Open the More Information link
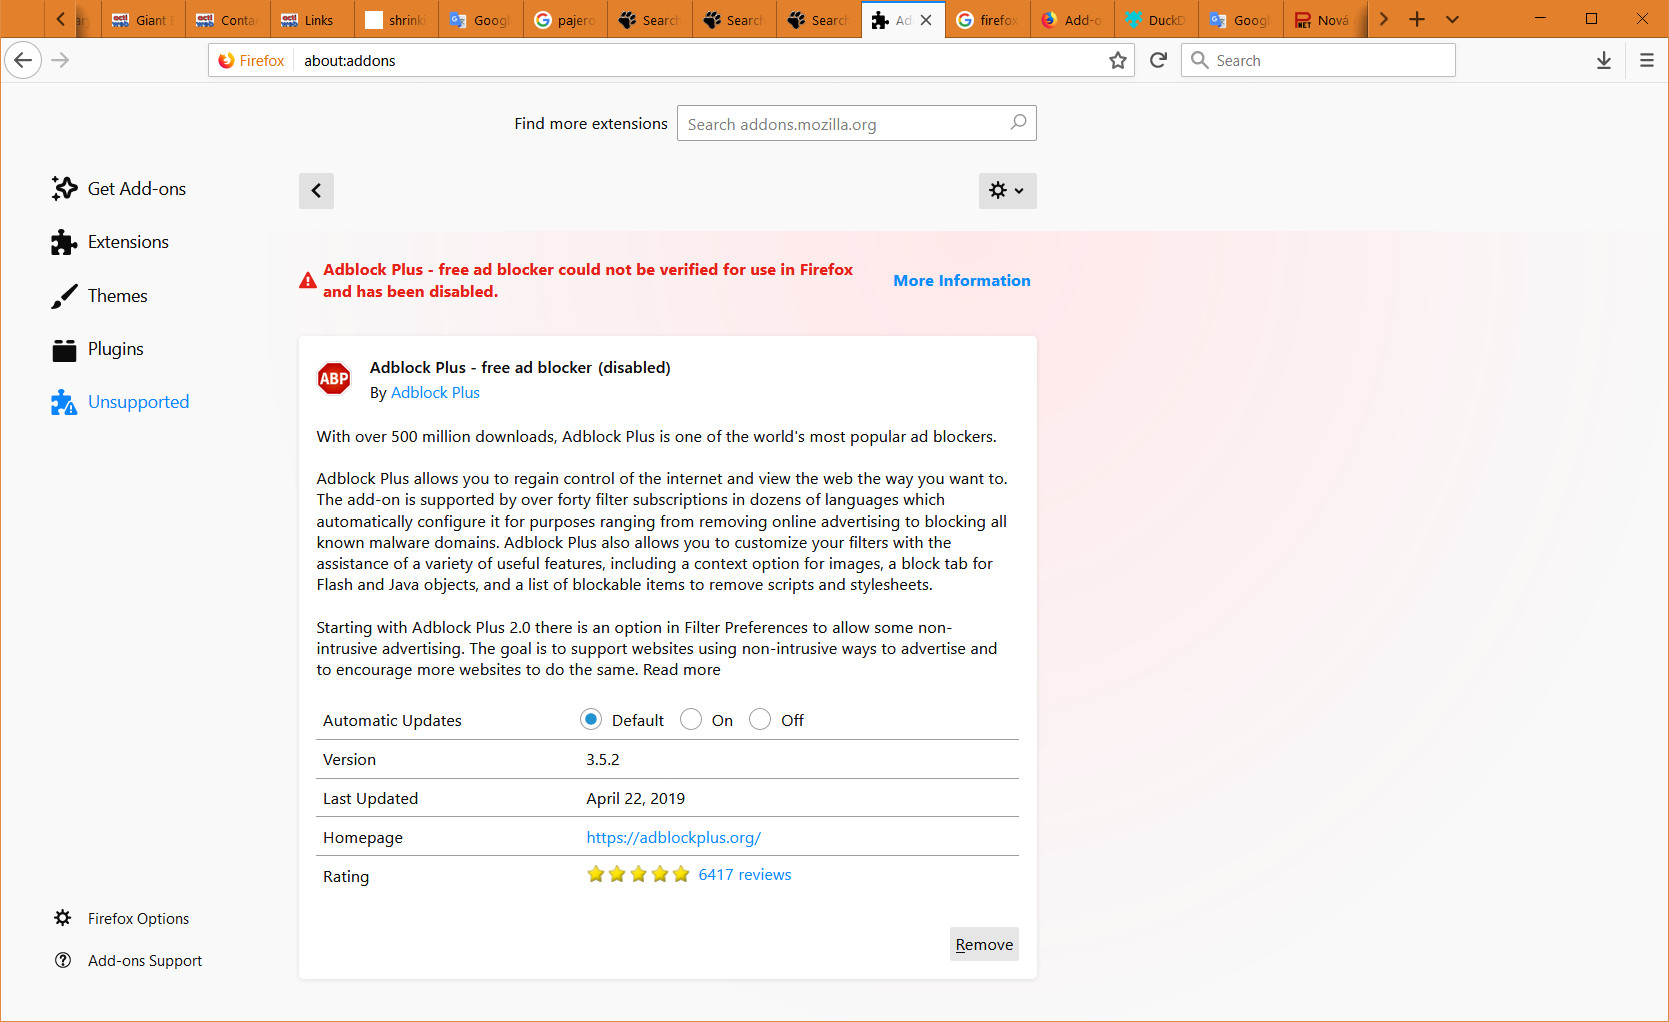Image resolution: width=1669 pixels, height=1022 pixels. [962, 281]
